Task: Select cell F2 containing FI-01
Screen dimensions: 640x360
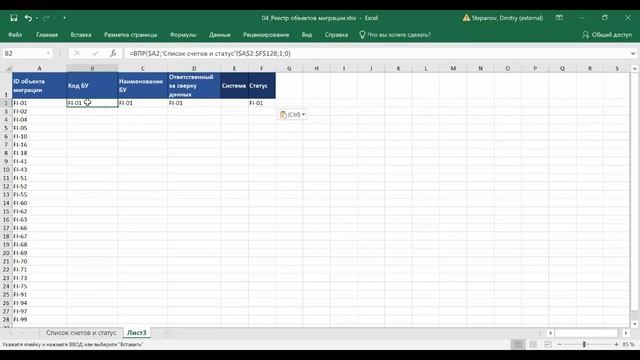Action: tap(262, 103)
